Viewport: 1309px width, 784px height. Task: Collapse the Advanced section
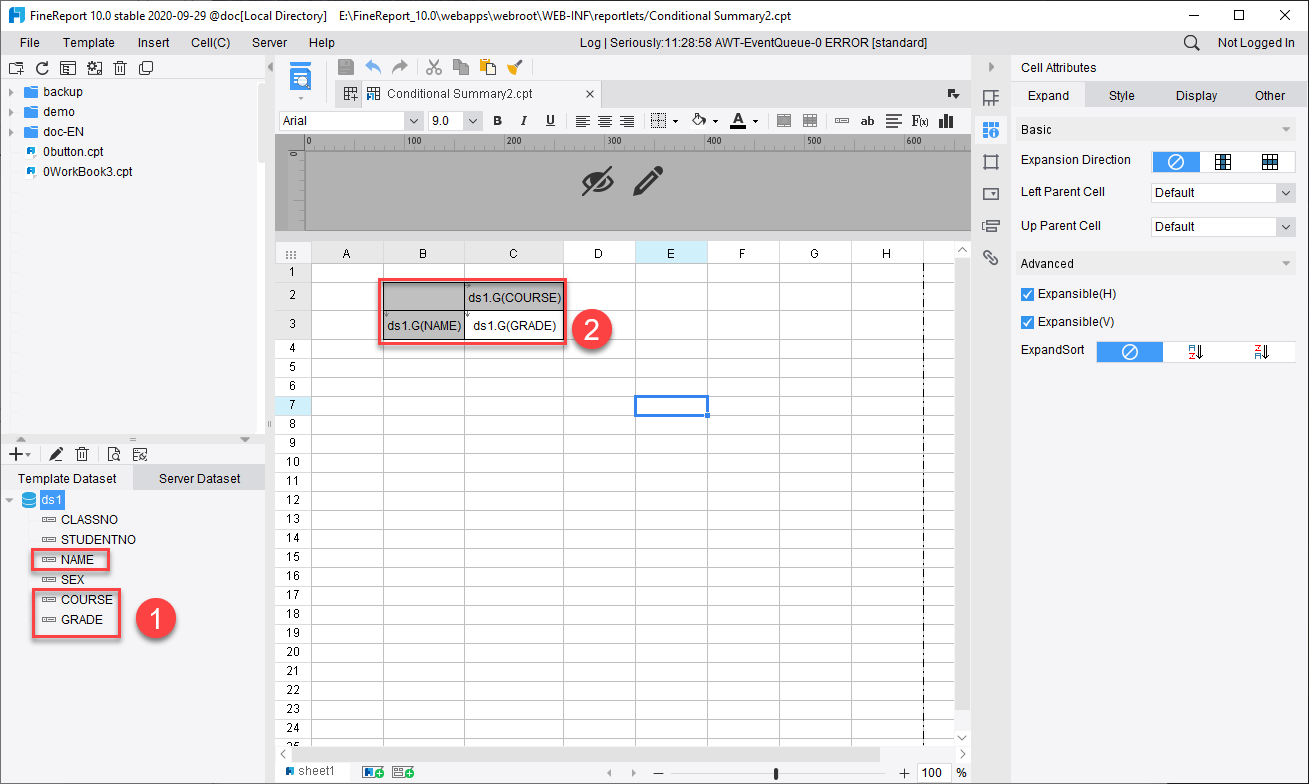(x=1287, y=264)
